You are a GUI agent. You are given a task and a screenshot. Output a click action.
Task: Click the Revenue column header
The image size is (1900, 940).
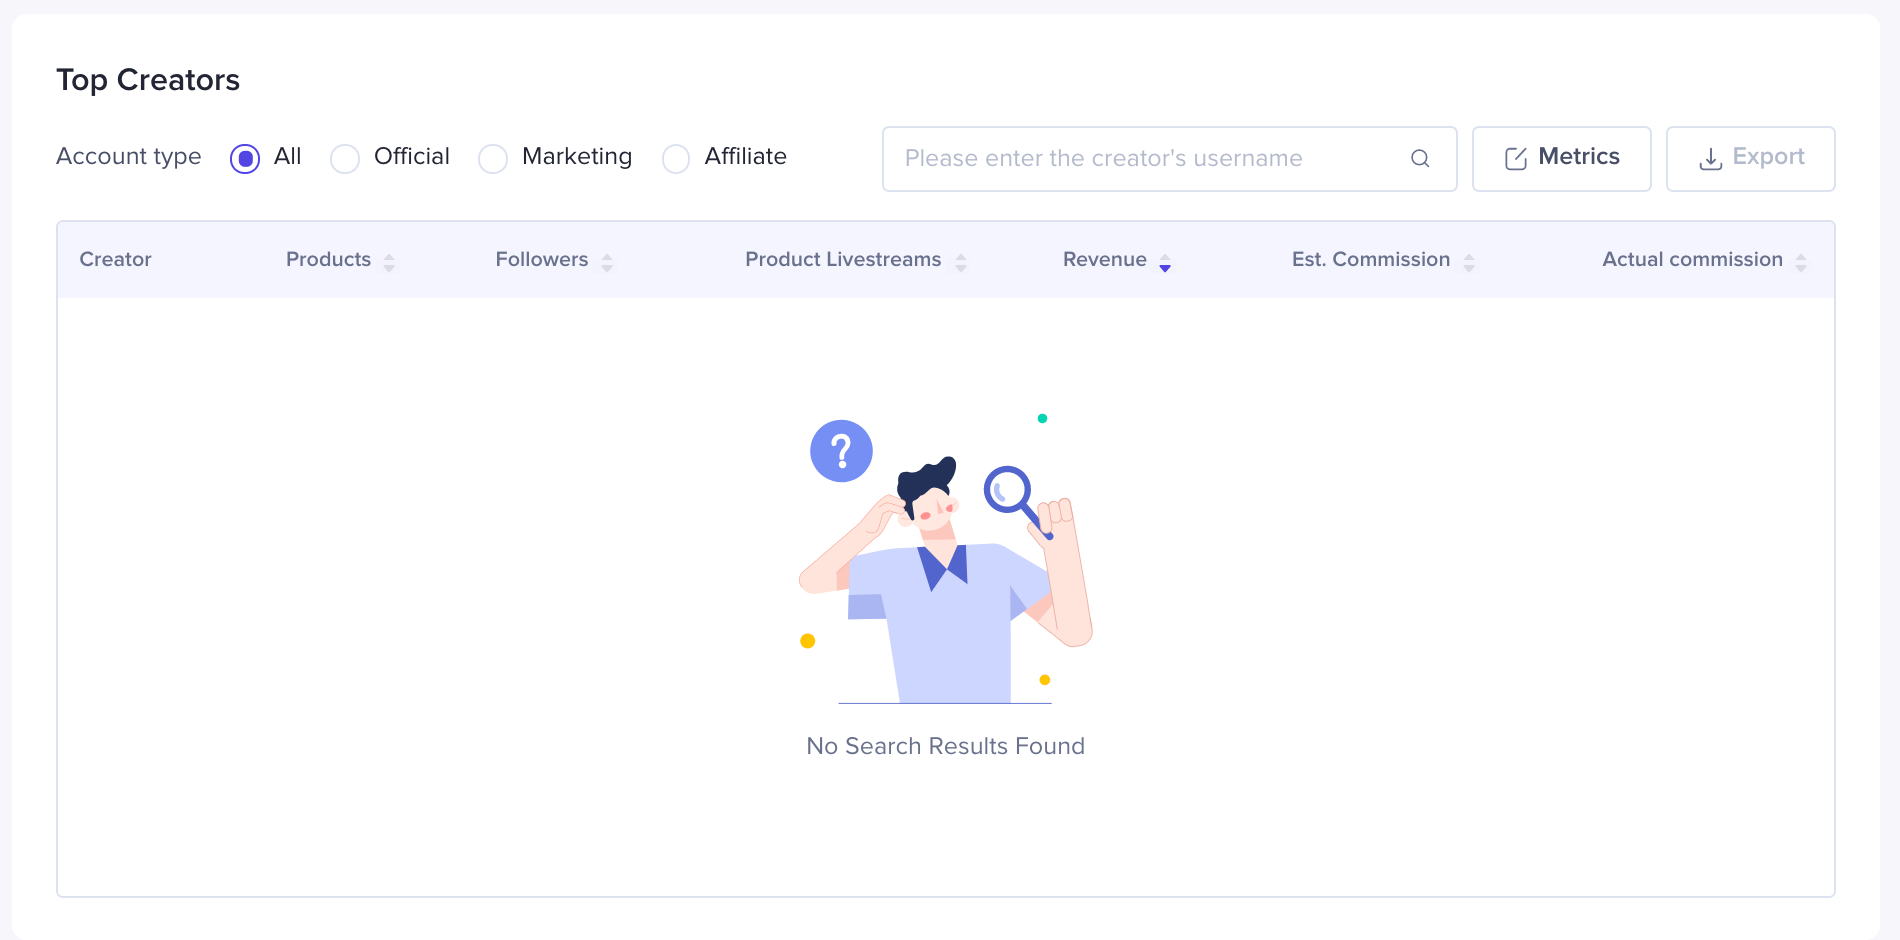click(x=1104, y=260)
